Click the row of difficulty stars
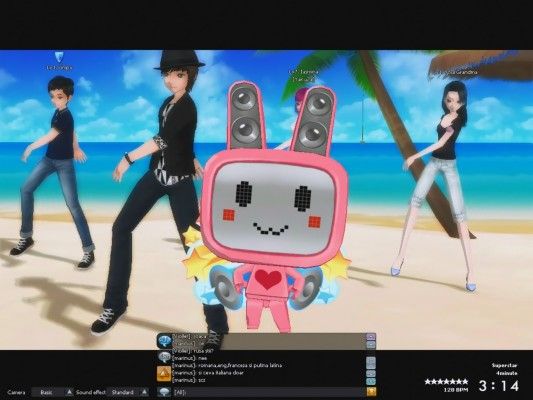Image resolution: width=533 pixels, height=400 pixels. point(446,382)
